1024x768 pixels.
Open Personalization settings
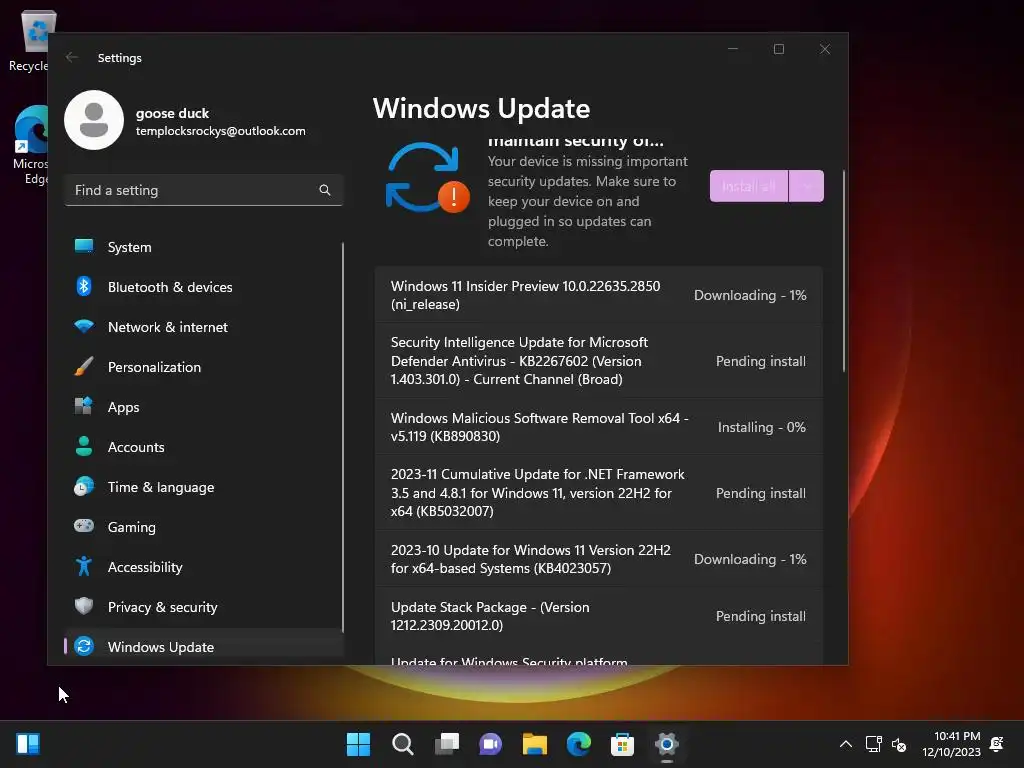204,367
